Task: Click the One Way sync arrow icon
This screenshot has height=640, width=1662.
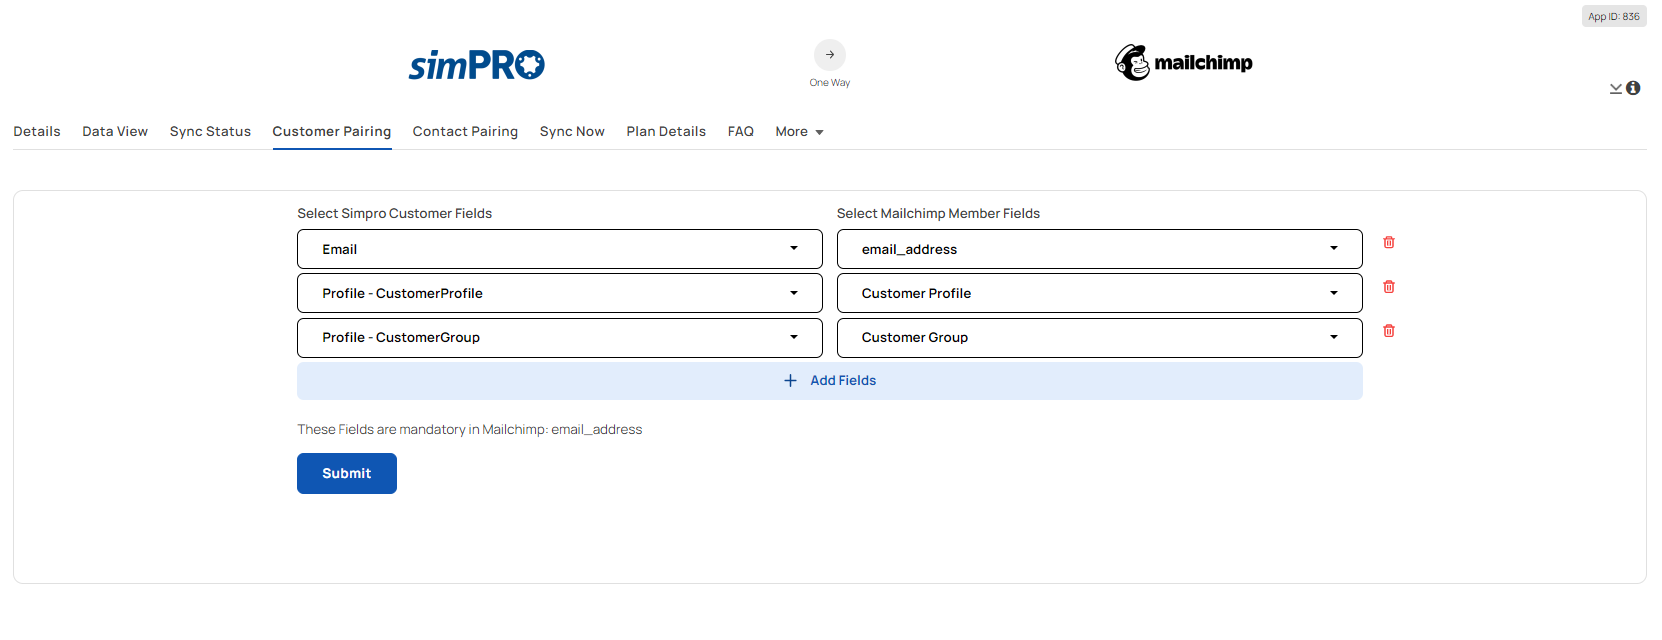Action: [x=830, y=55]
